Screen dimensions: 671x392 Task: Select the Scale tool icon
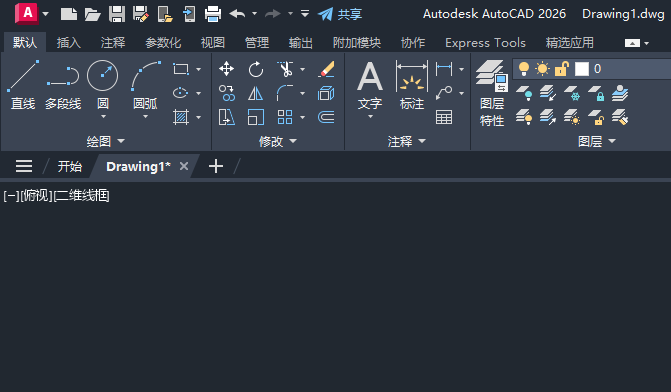(255, 117)
